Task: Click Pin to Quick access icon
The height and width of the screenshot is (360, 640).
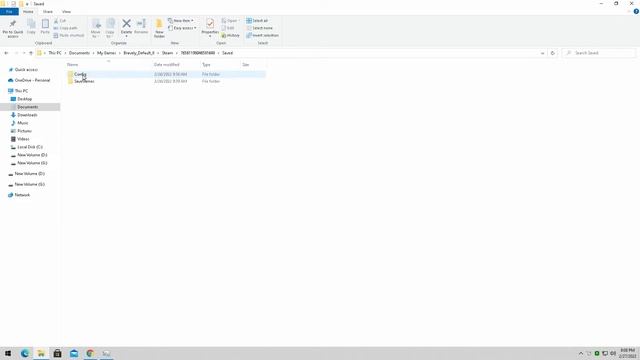Action: 13,24
